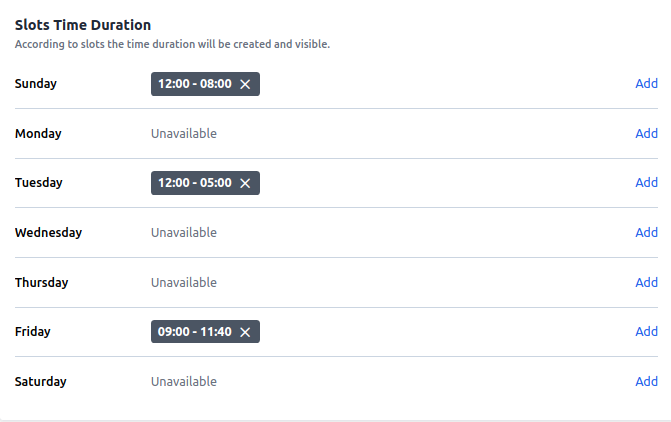Add a Wednesday time slot
This screenshot has width=671, height=422.
pos(646,233)
